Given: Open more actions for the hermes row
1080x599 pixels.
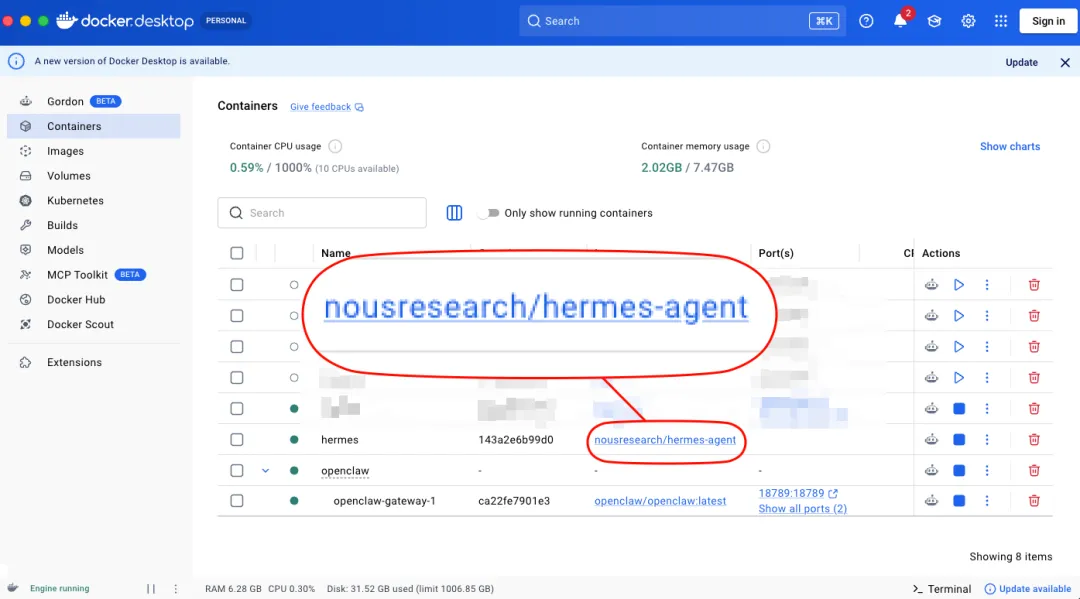Looking at the screenshot, I should 986,439.
